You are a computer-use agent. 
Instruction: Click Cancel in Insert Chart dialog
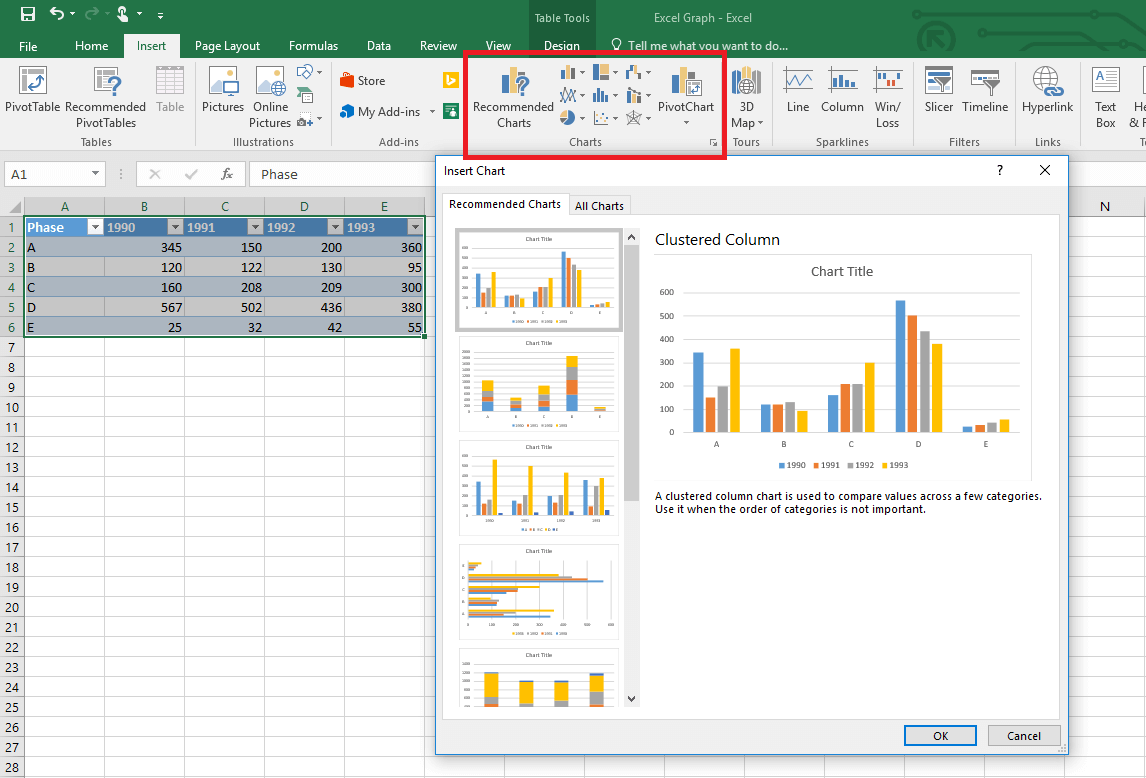(x=1023, y=736)
